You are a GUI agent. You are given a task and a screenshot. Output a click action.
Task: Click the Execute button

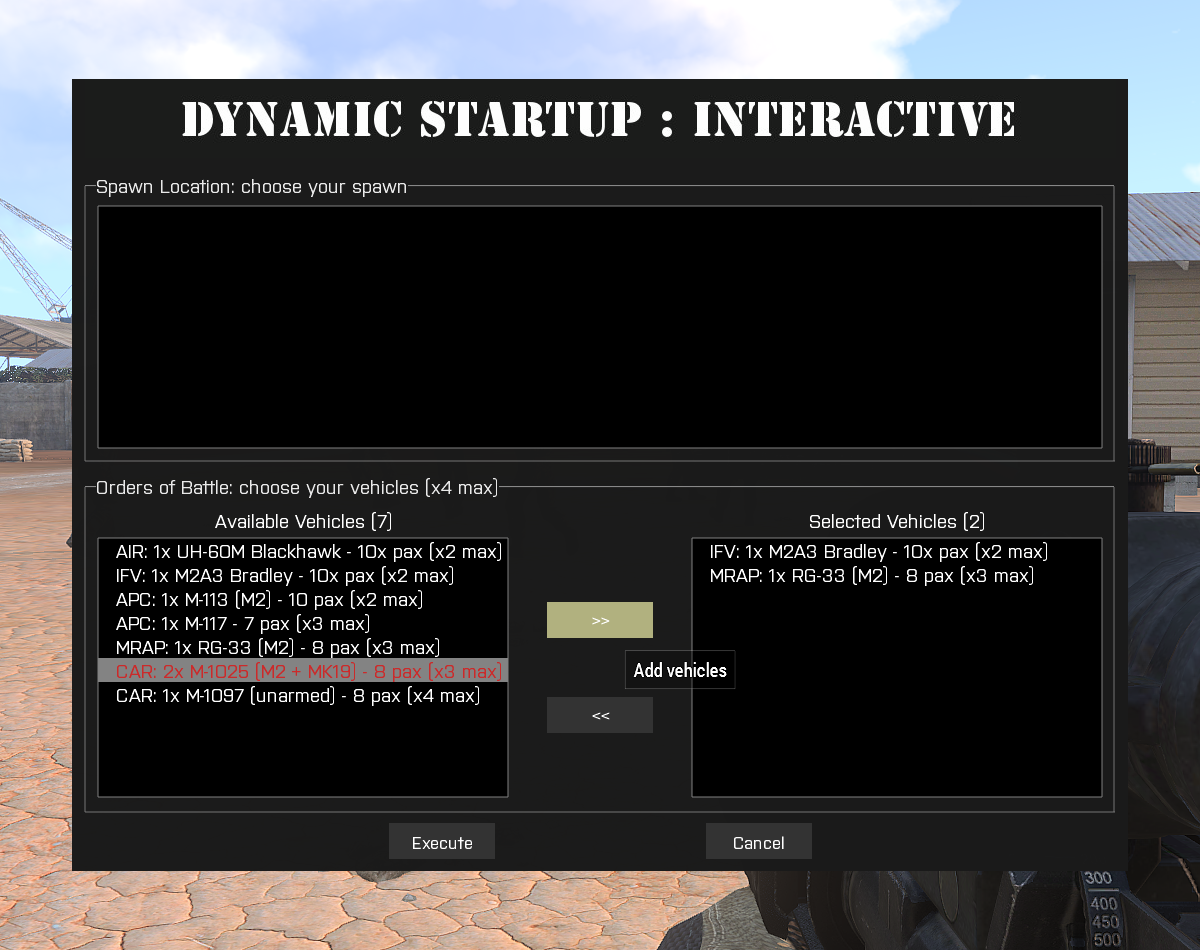point(442,842)
